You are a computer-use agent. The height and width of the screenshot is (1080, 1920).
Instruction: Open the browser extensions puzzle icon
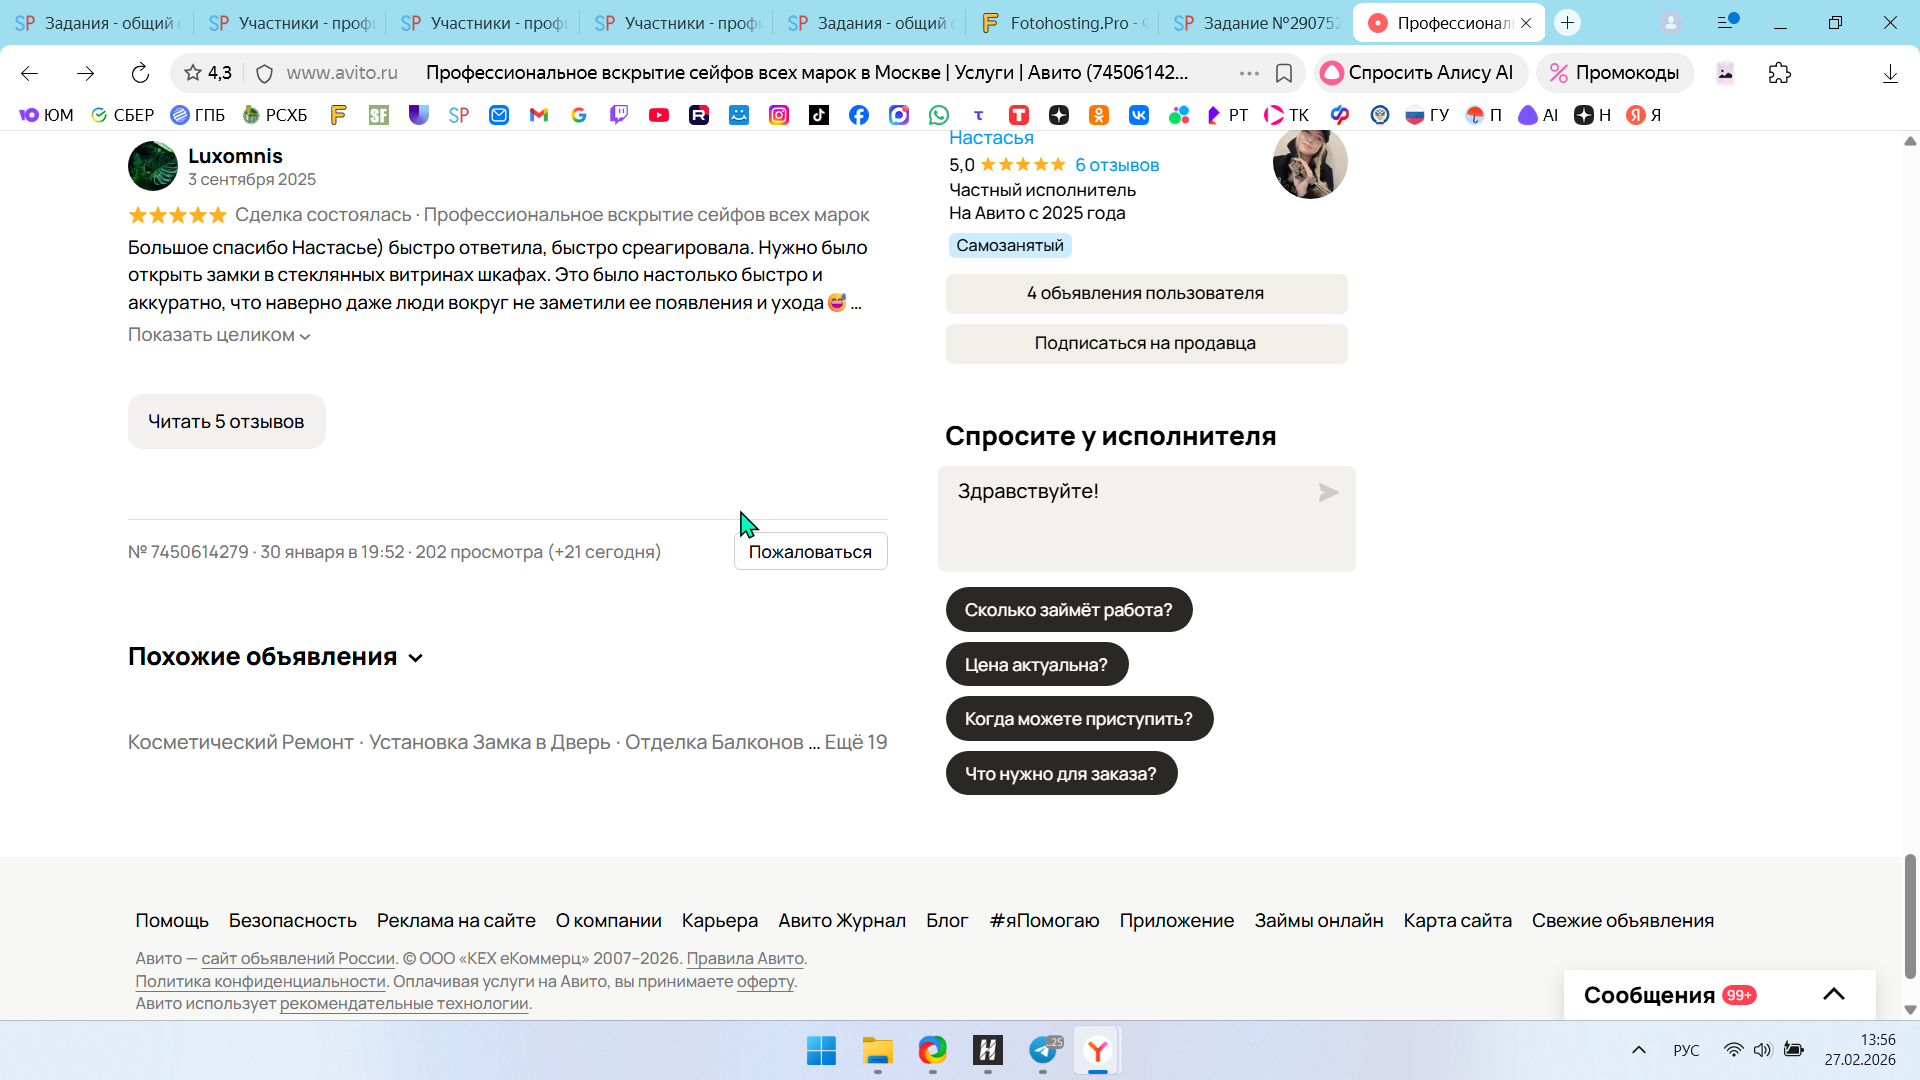click(x=1779, y=73)
